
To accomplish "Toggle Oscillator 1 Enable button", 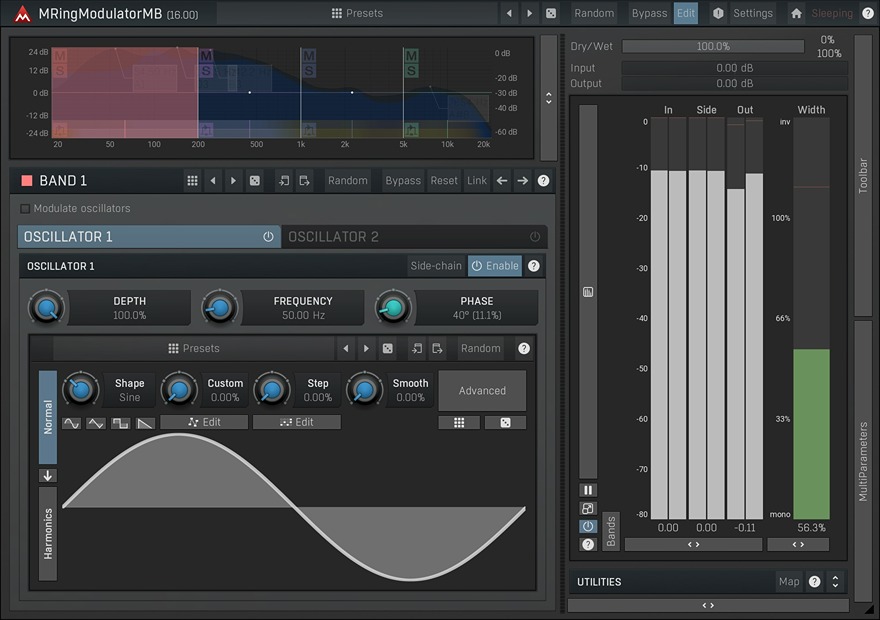I will pyautogui.click(x=495, y=266).
